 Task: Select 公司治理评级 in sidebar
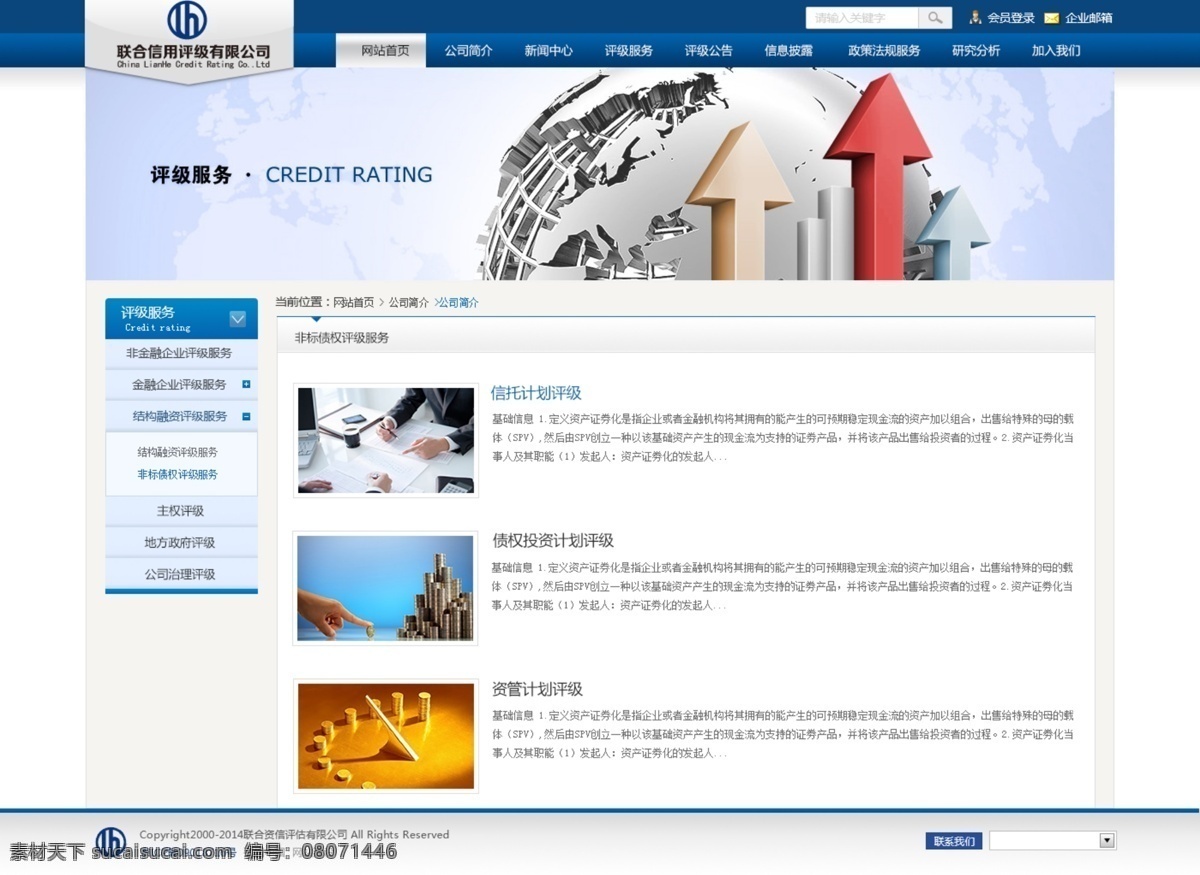click(x=181, y=575)
